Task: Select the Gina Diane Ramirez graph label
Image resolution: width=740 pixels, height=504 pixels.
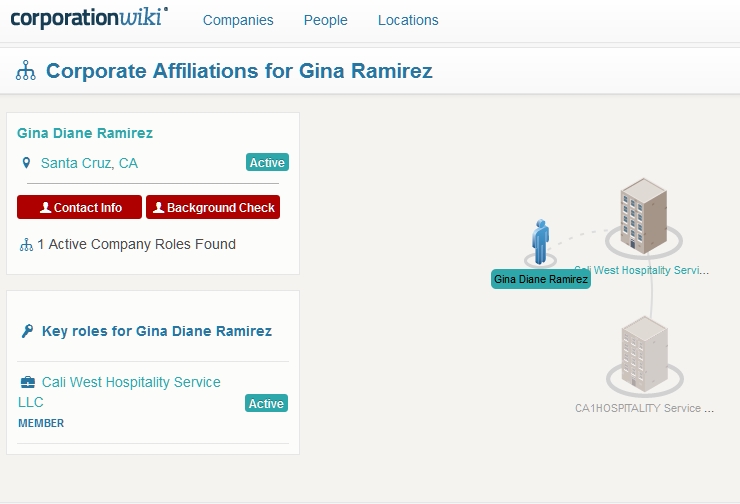Action: [x=541, y=279]
